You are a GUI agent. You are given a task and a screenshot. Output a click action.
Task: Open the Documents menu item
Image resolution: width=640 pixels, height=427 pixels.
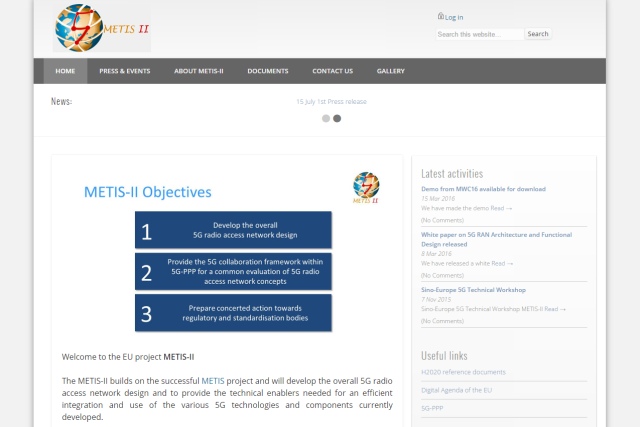268,71
